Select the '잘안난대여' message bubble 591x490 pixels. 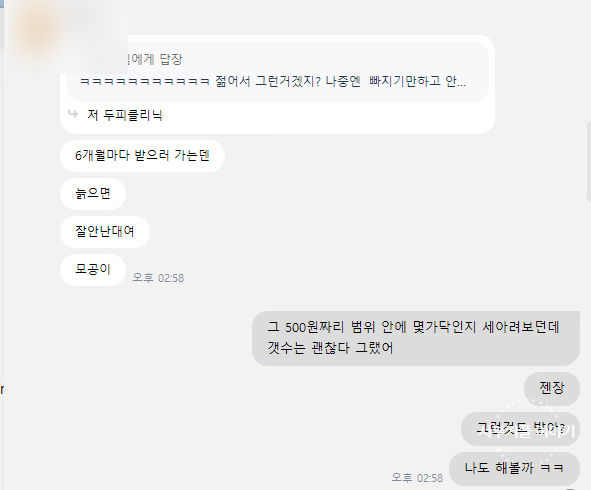[105, 231]
